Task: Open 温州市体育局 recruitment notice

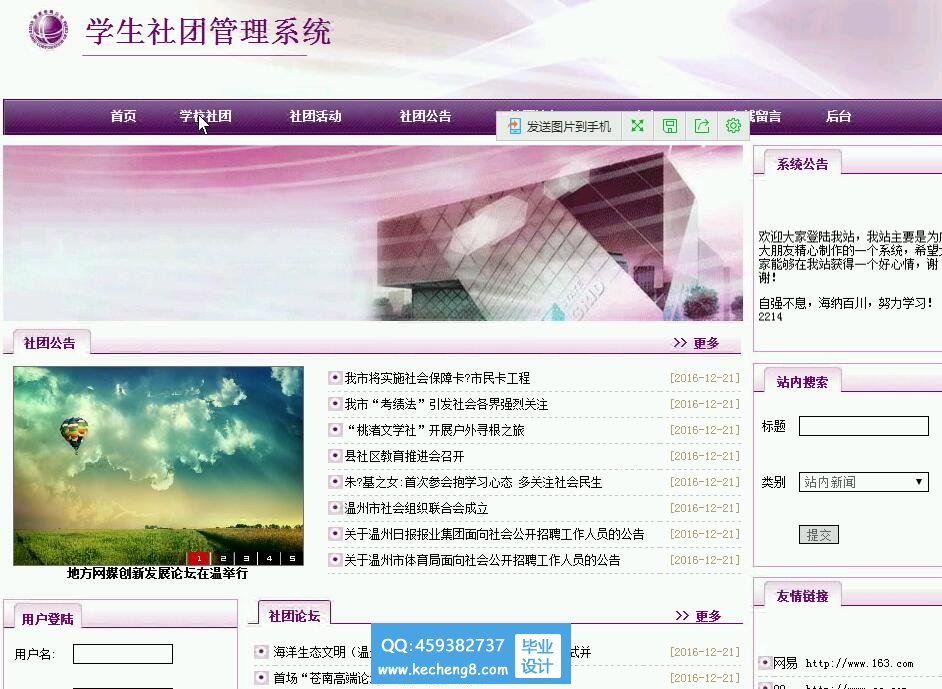Action: [x=482, y=560]
